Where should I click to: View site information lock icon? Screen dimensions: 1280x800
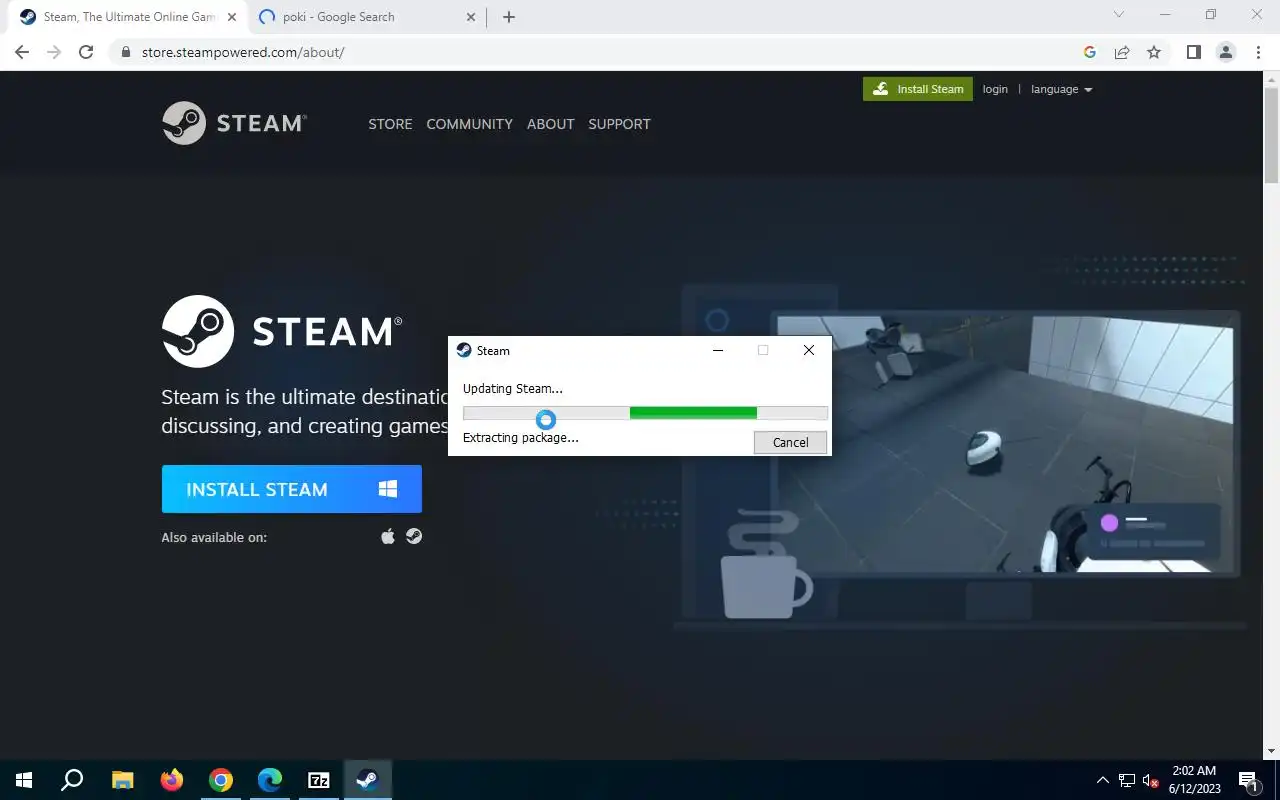pos(126,52)
